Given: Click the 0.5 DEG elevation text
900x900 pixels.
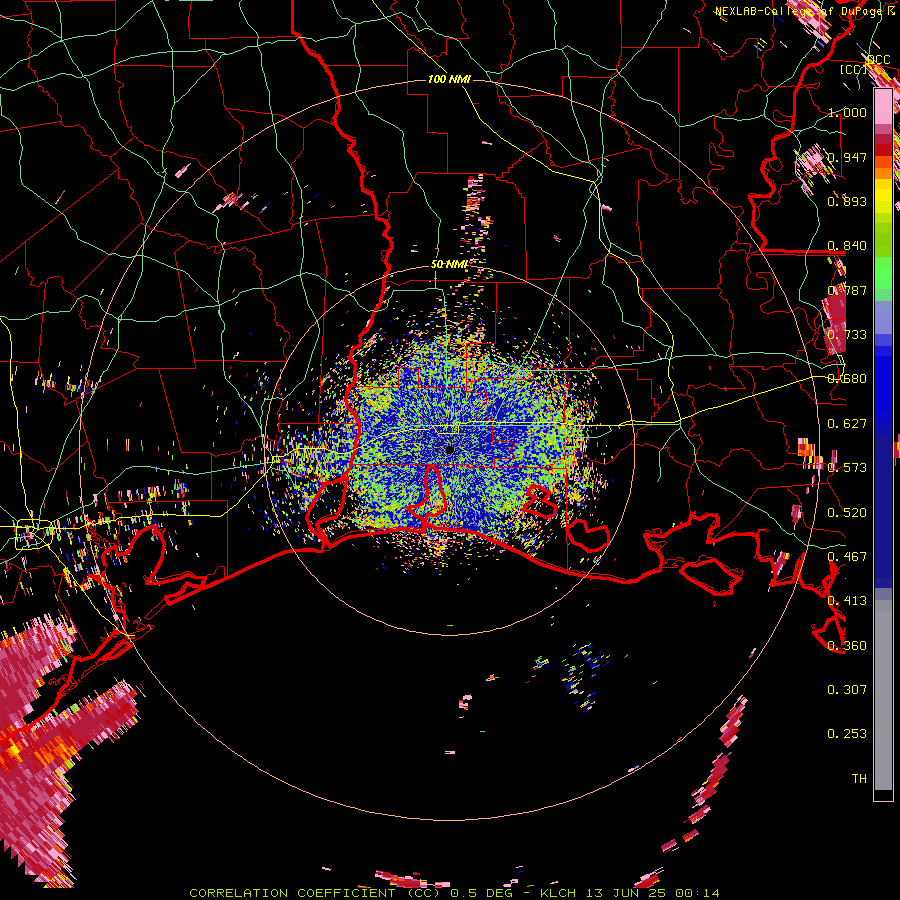Looking at the screenshot, I should pyautogui.click(x=481, y=893).
